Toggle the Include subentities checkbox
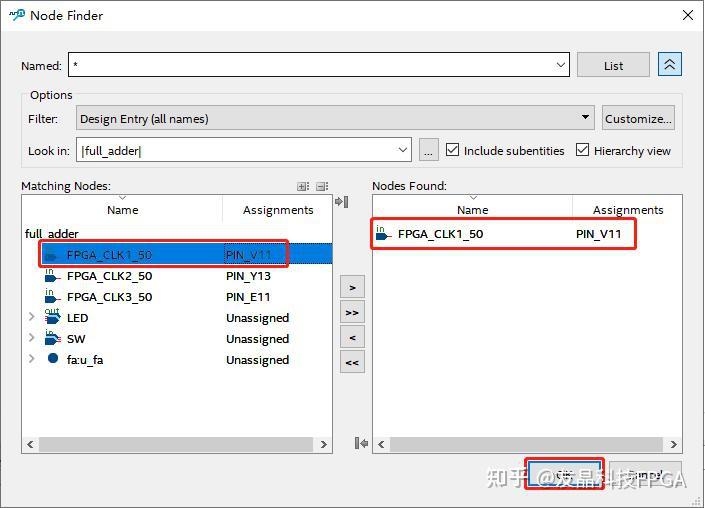 tap(452, 150)
